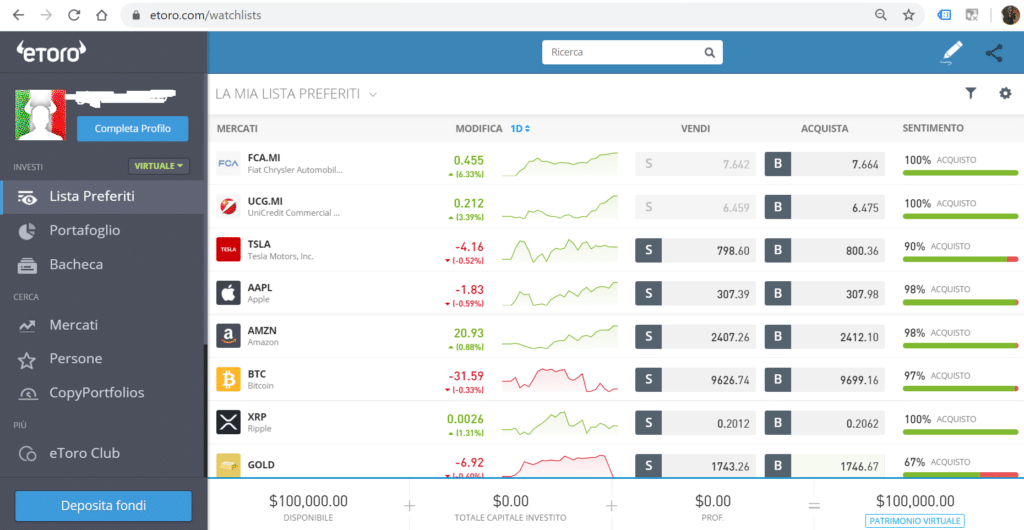Click the Amazon logo icon
The height and width of the screenshot is (530, 1024).
229,336
